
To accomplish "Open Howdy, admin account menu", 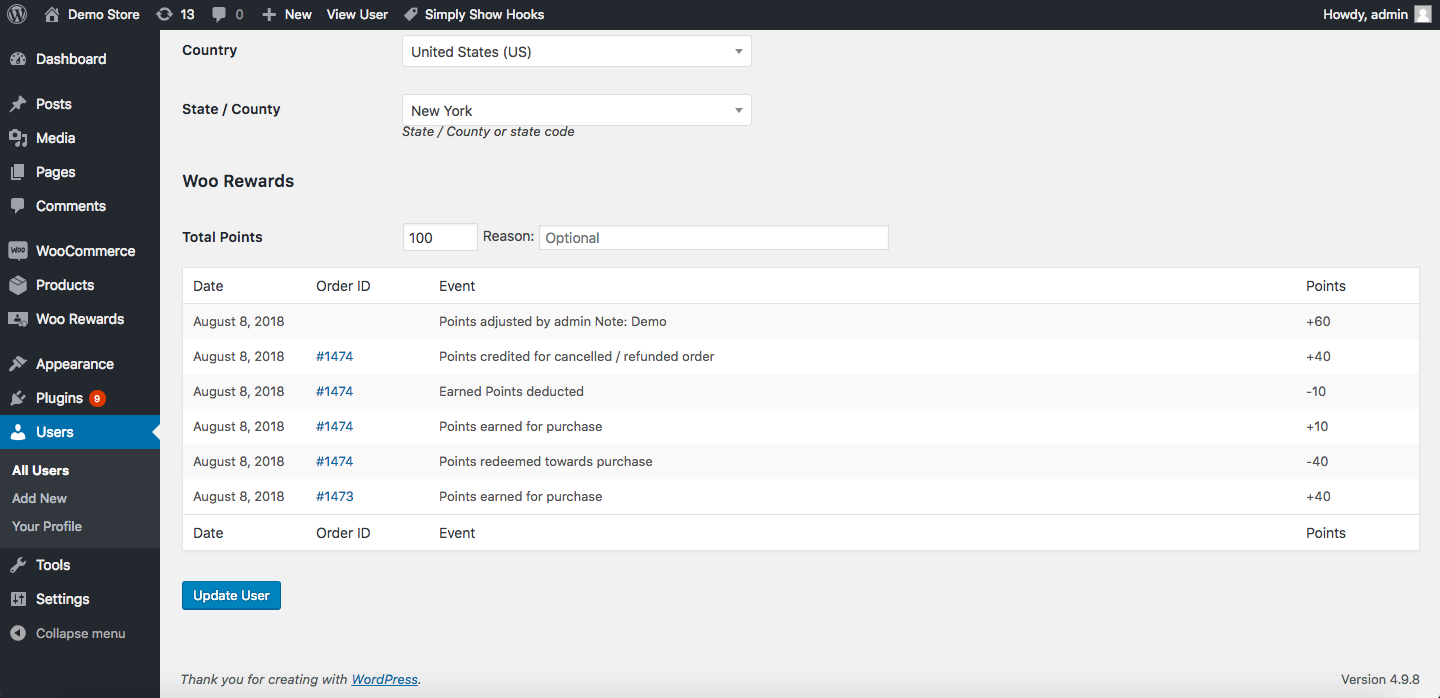I will point(1377,14).
